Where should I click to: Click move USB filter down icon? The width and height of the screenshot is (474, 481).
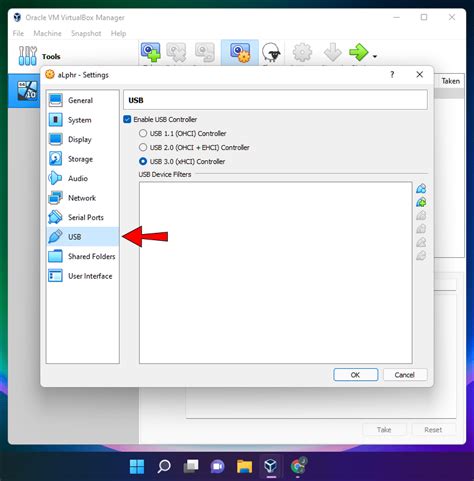(421, 255)
